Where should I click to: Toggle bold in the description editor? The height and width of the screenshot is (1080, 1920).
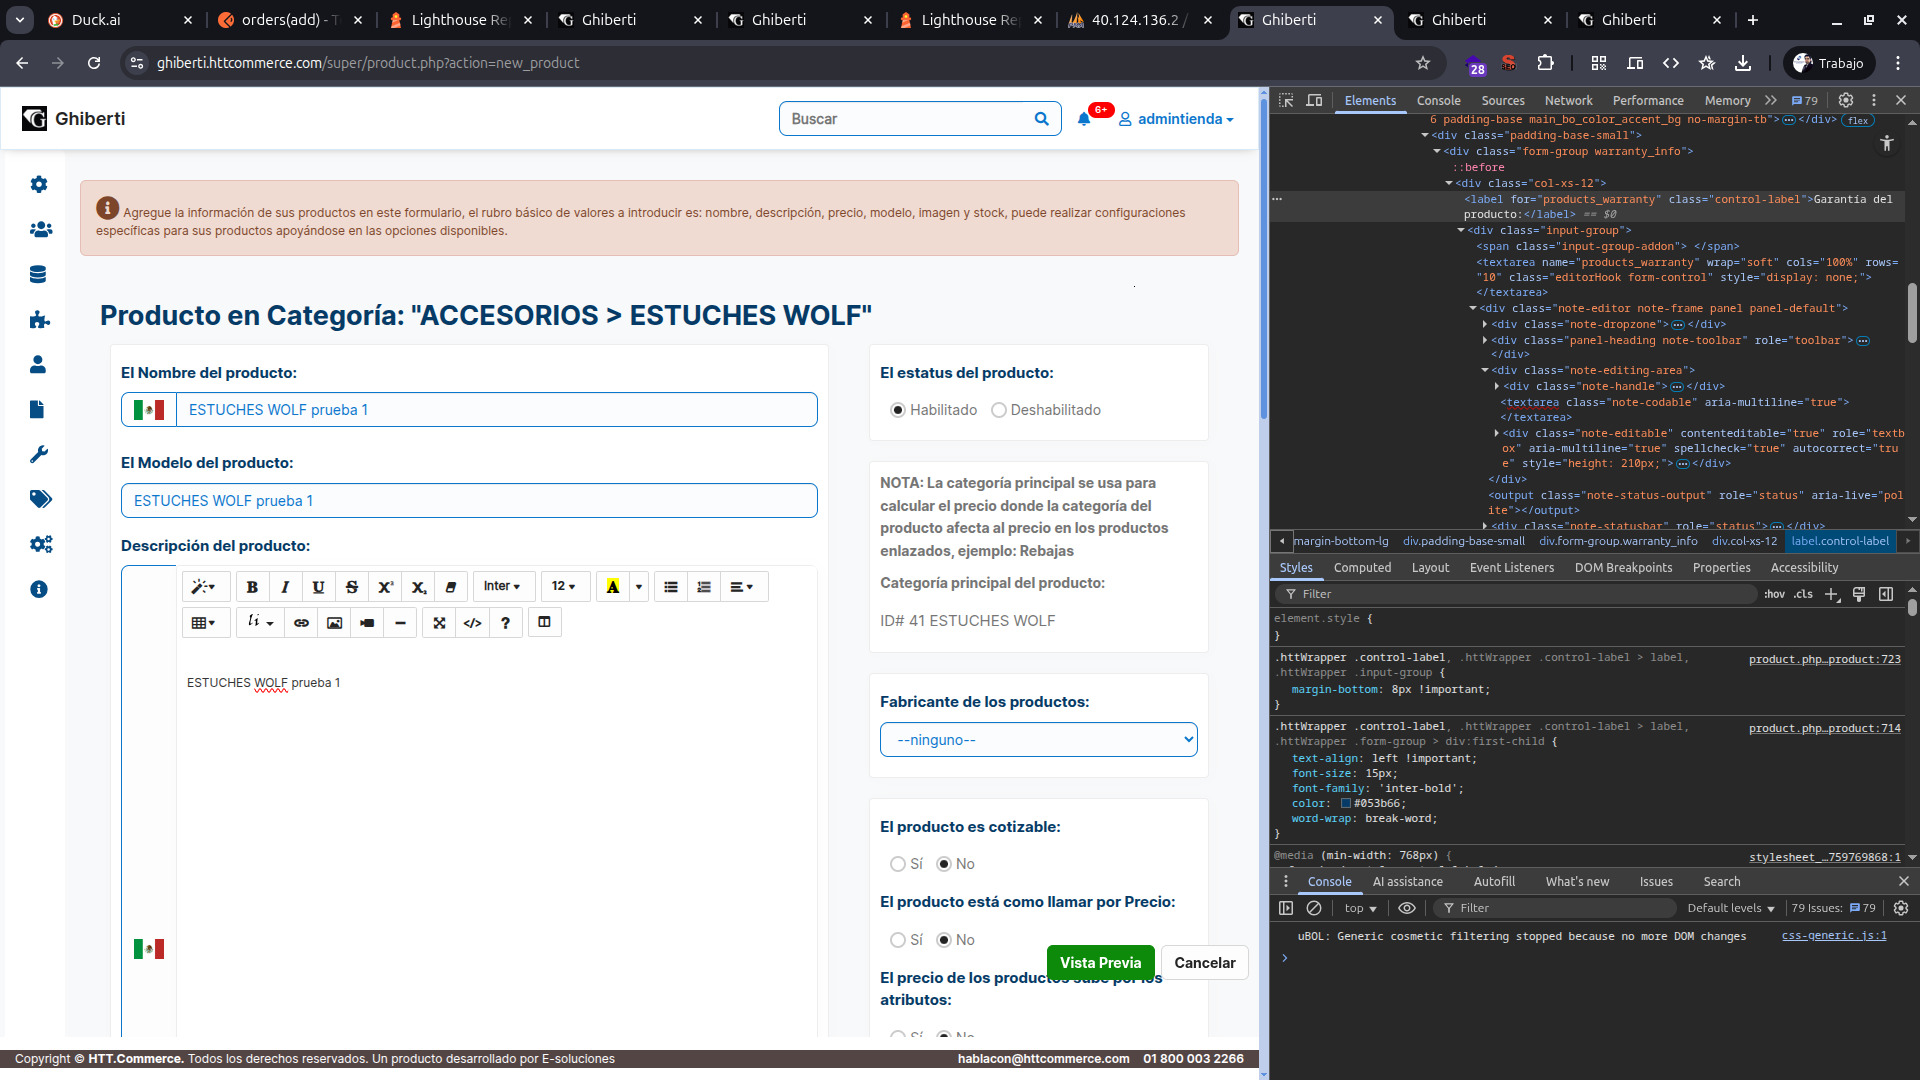[252, 587]
